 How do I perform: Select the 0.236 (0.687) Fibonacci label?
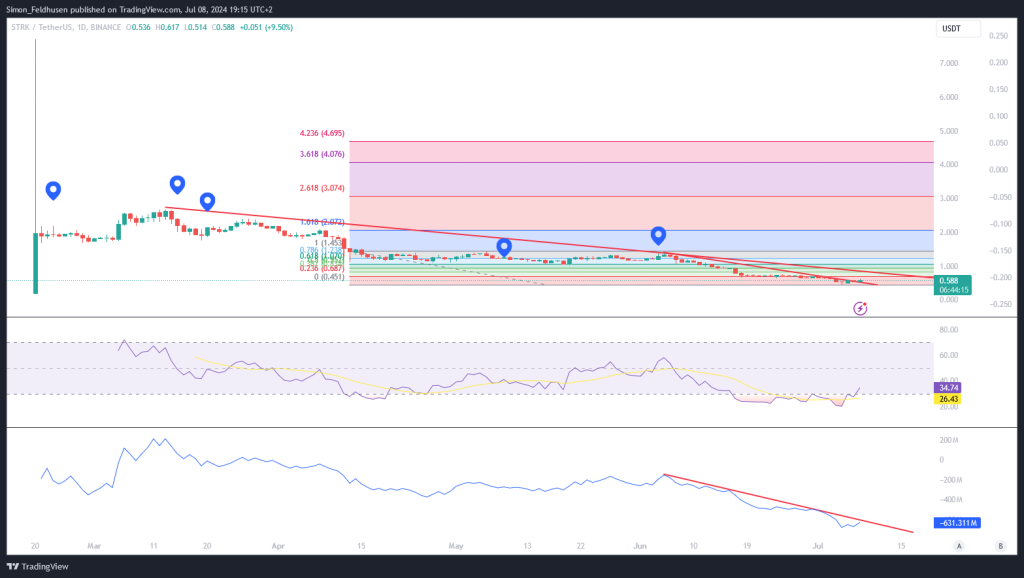[322, 268]
